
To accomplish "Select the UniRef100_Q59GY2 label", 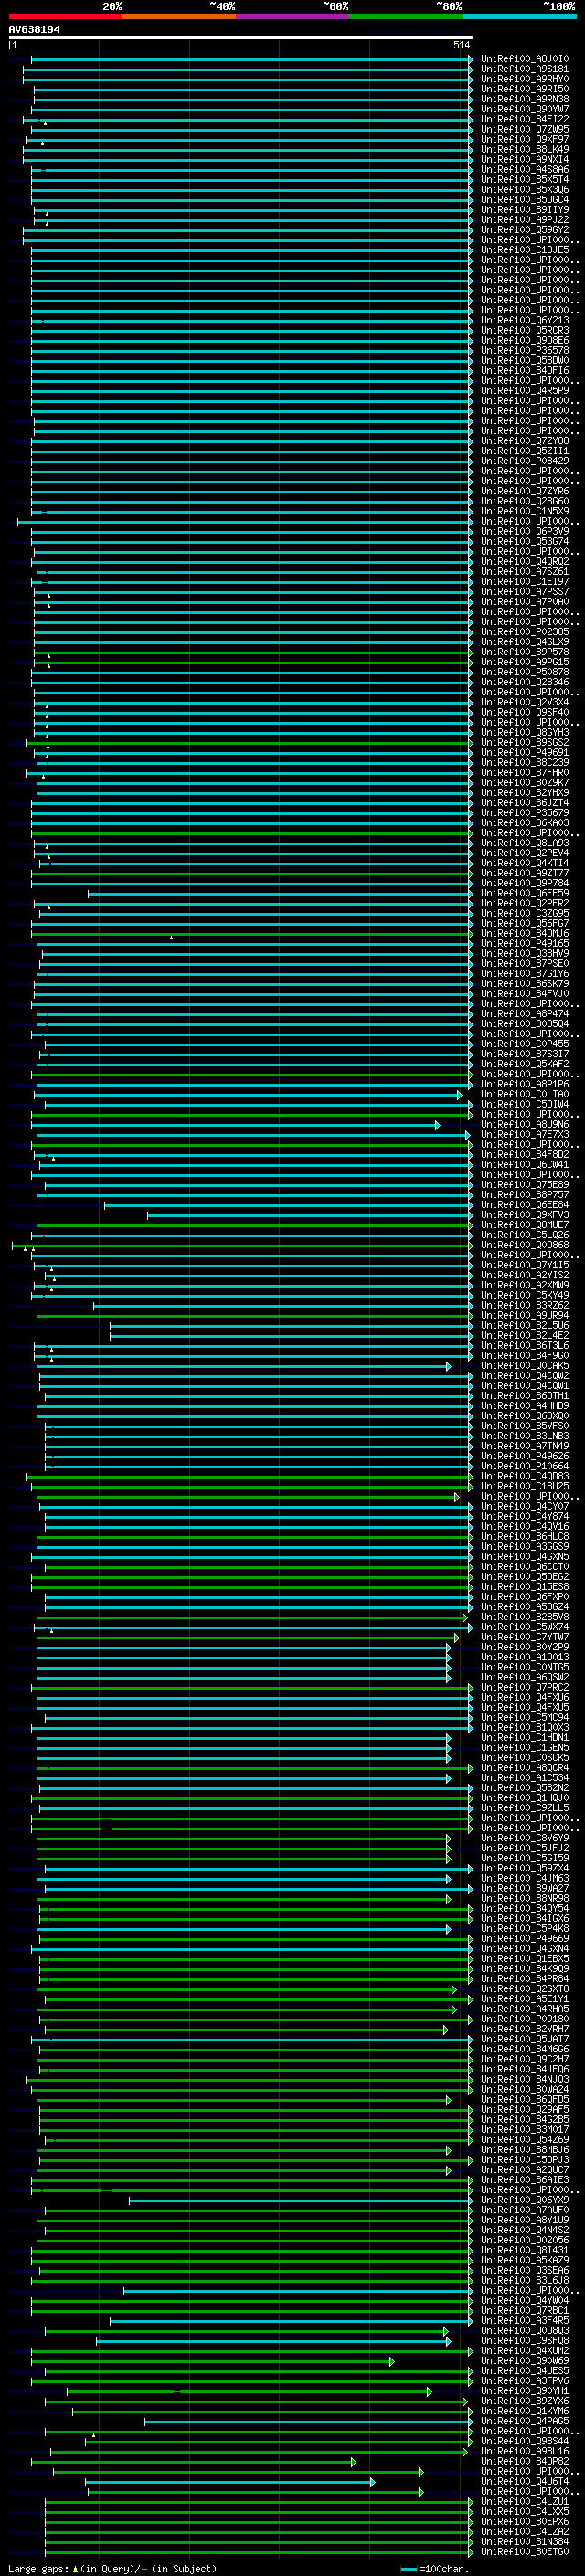I will (x=525, y=230).
